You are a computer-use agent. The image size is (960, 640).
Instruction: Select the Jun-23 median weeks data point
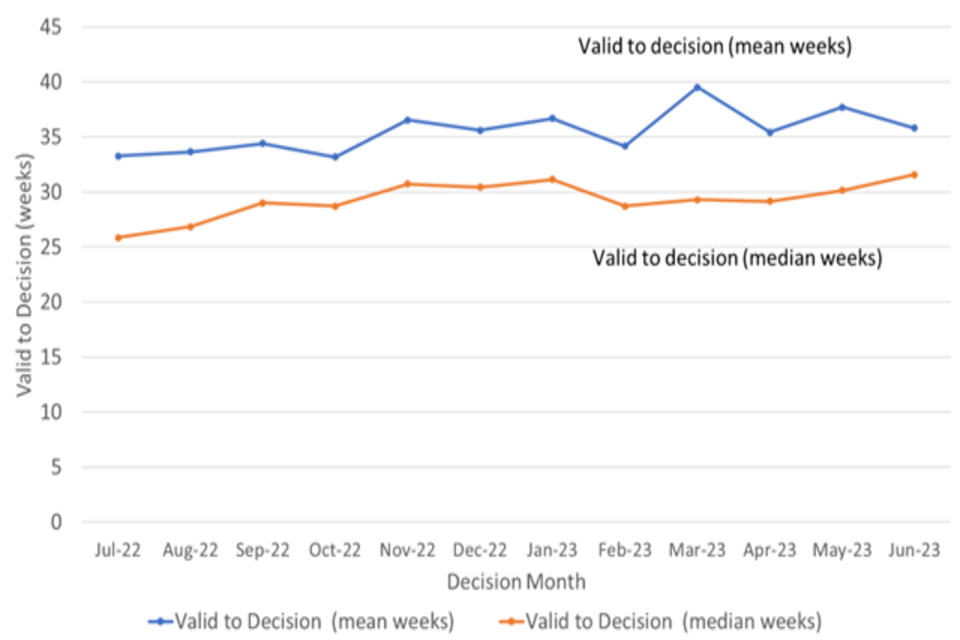[914, 175]
